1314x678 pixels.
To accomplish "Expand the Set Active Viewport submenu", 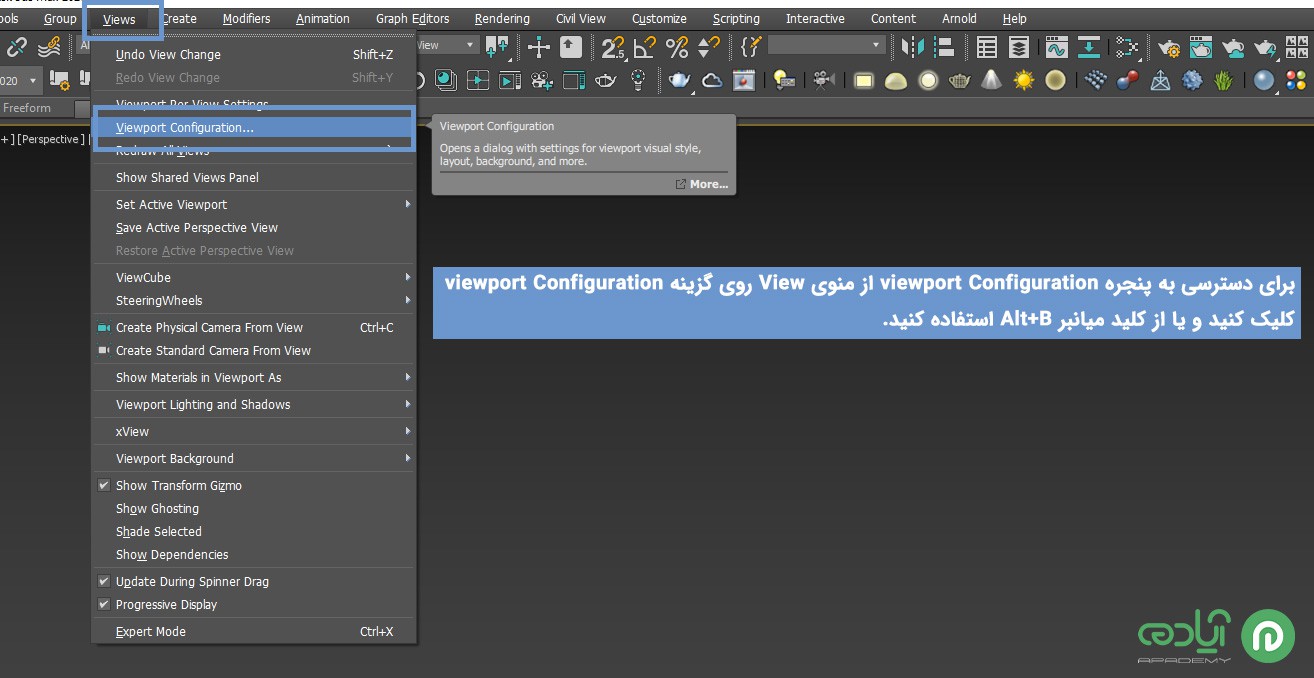I will tap(254, 204).
